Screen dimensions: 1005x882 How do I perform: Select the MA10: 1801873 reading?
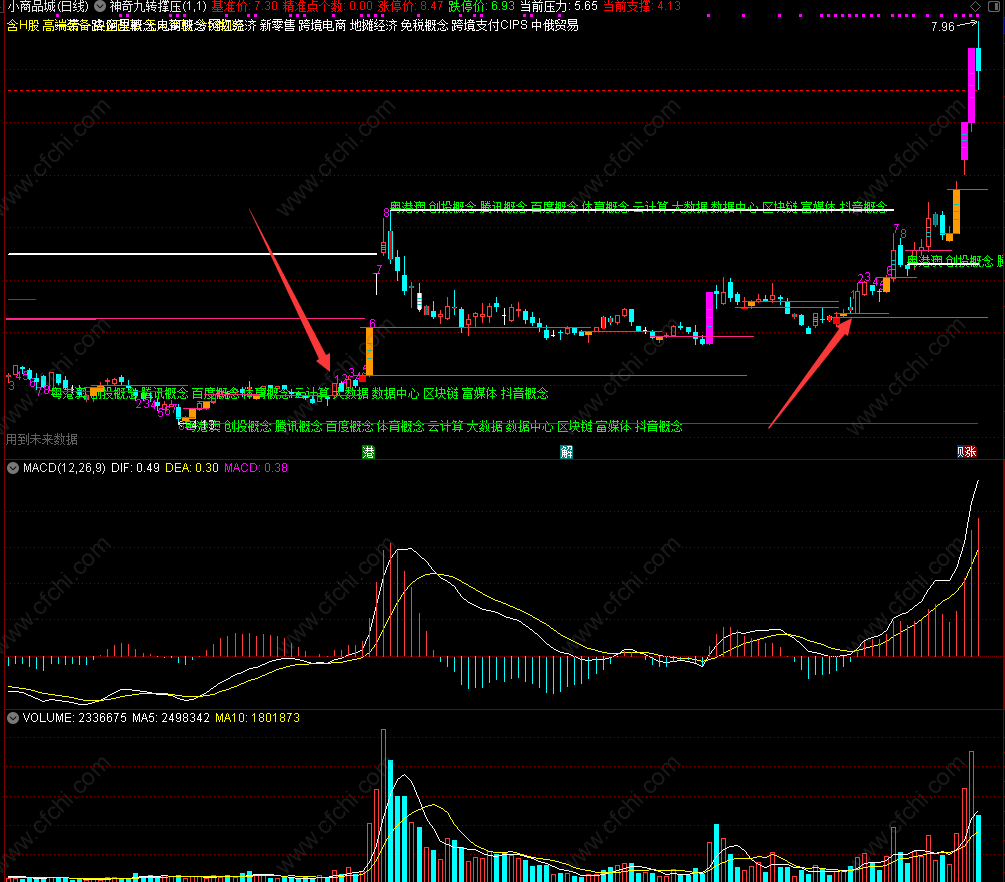(x=258, y=719)
